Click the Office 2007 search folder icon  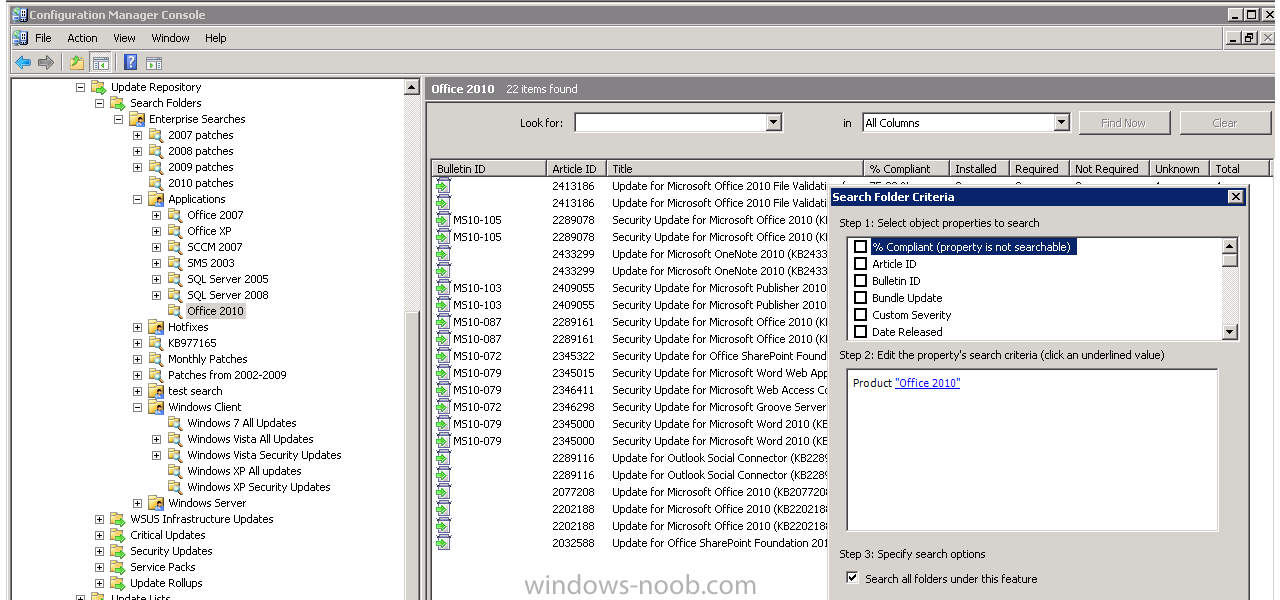(x=175, y=215)
